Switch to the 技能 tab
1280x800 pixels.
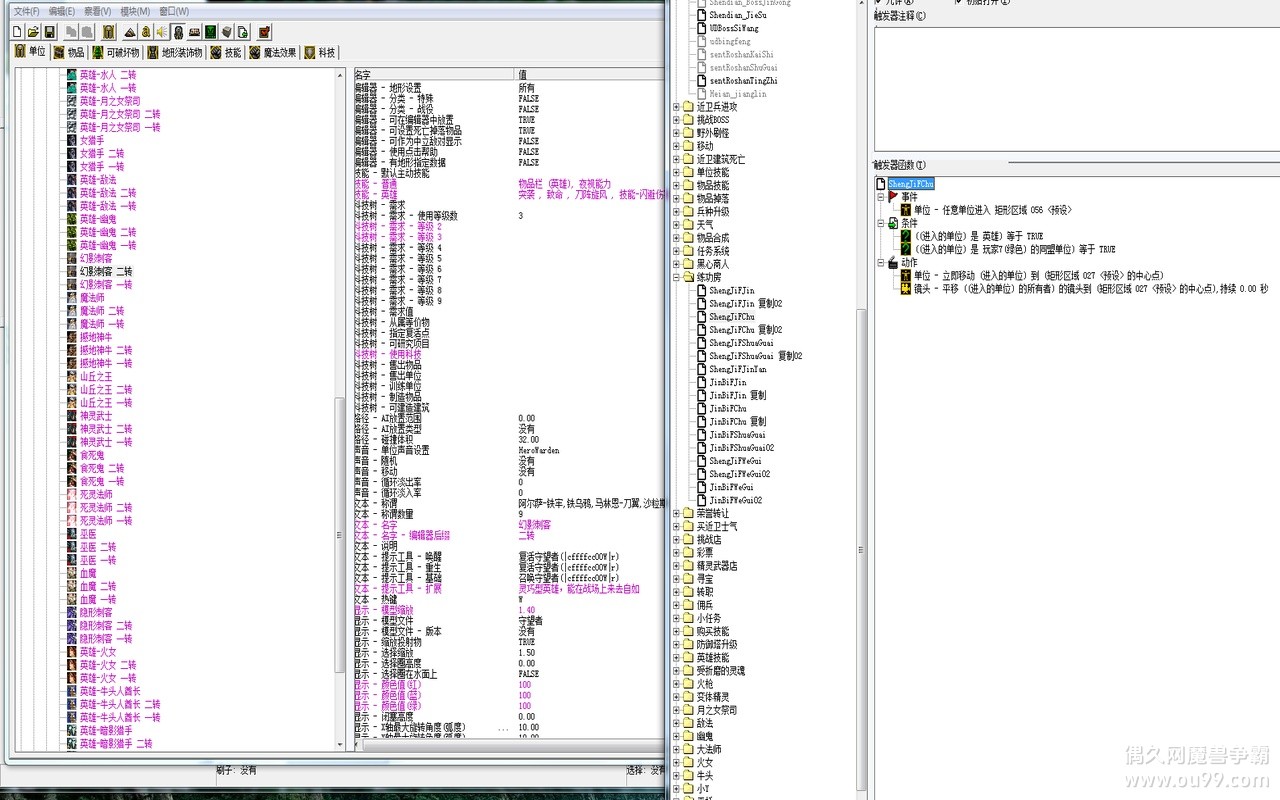click(226, 52)
